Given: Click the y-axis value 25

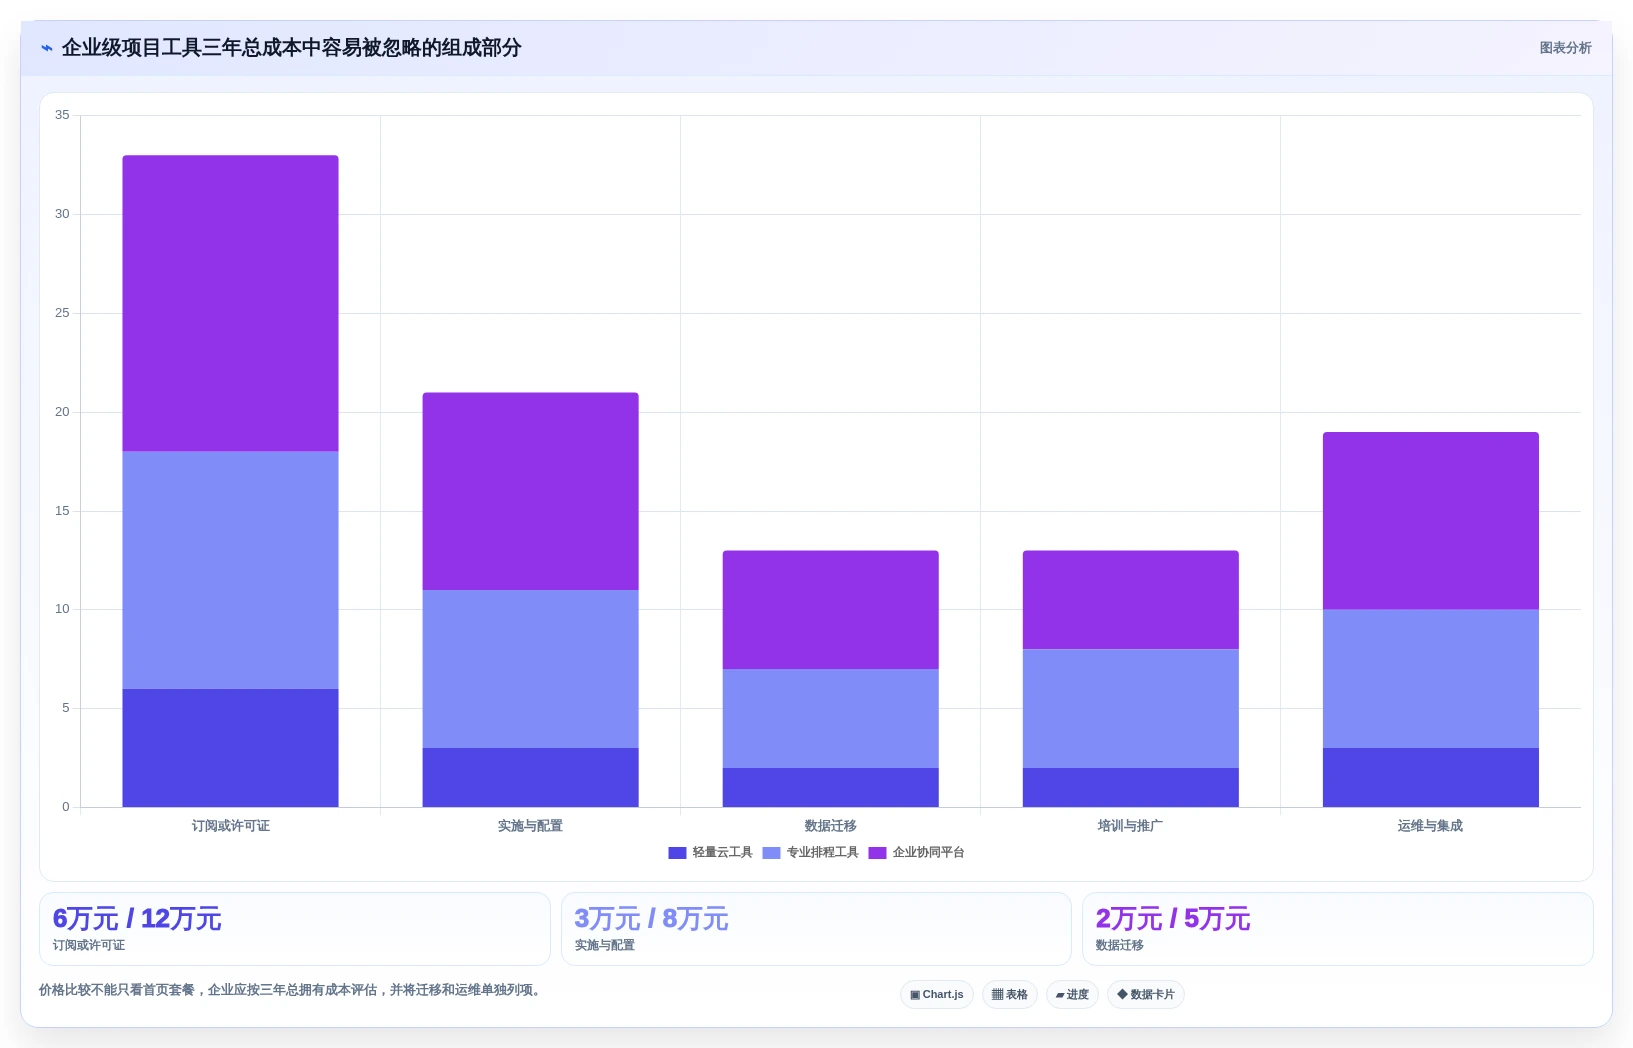Looking at the screenshot, I should pyautogui.click(x=62, y=313).
